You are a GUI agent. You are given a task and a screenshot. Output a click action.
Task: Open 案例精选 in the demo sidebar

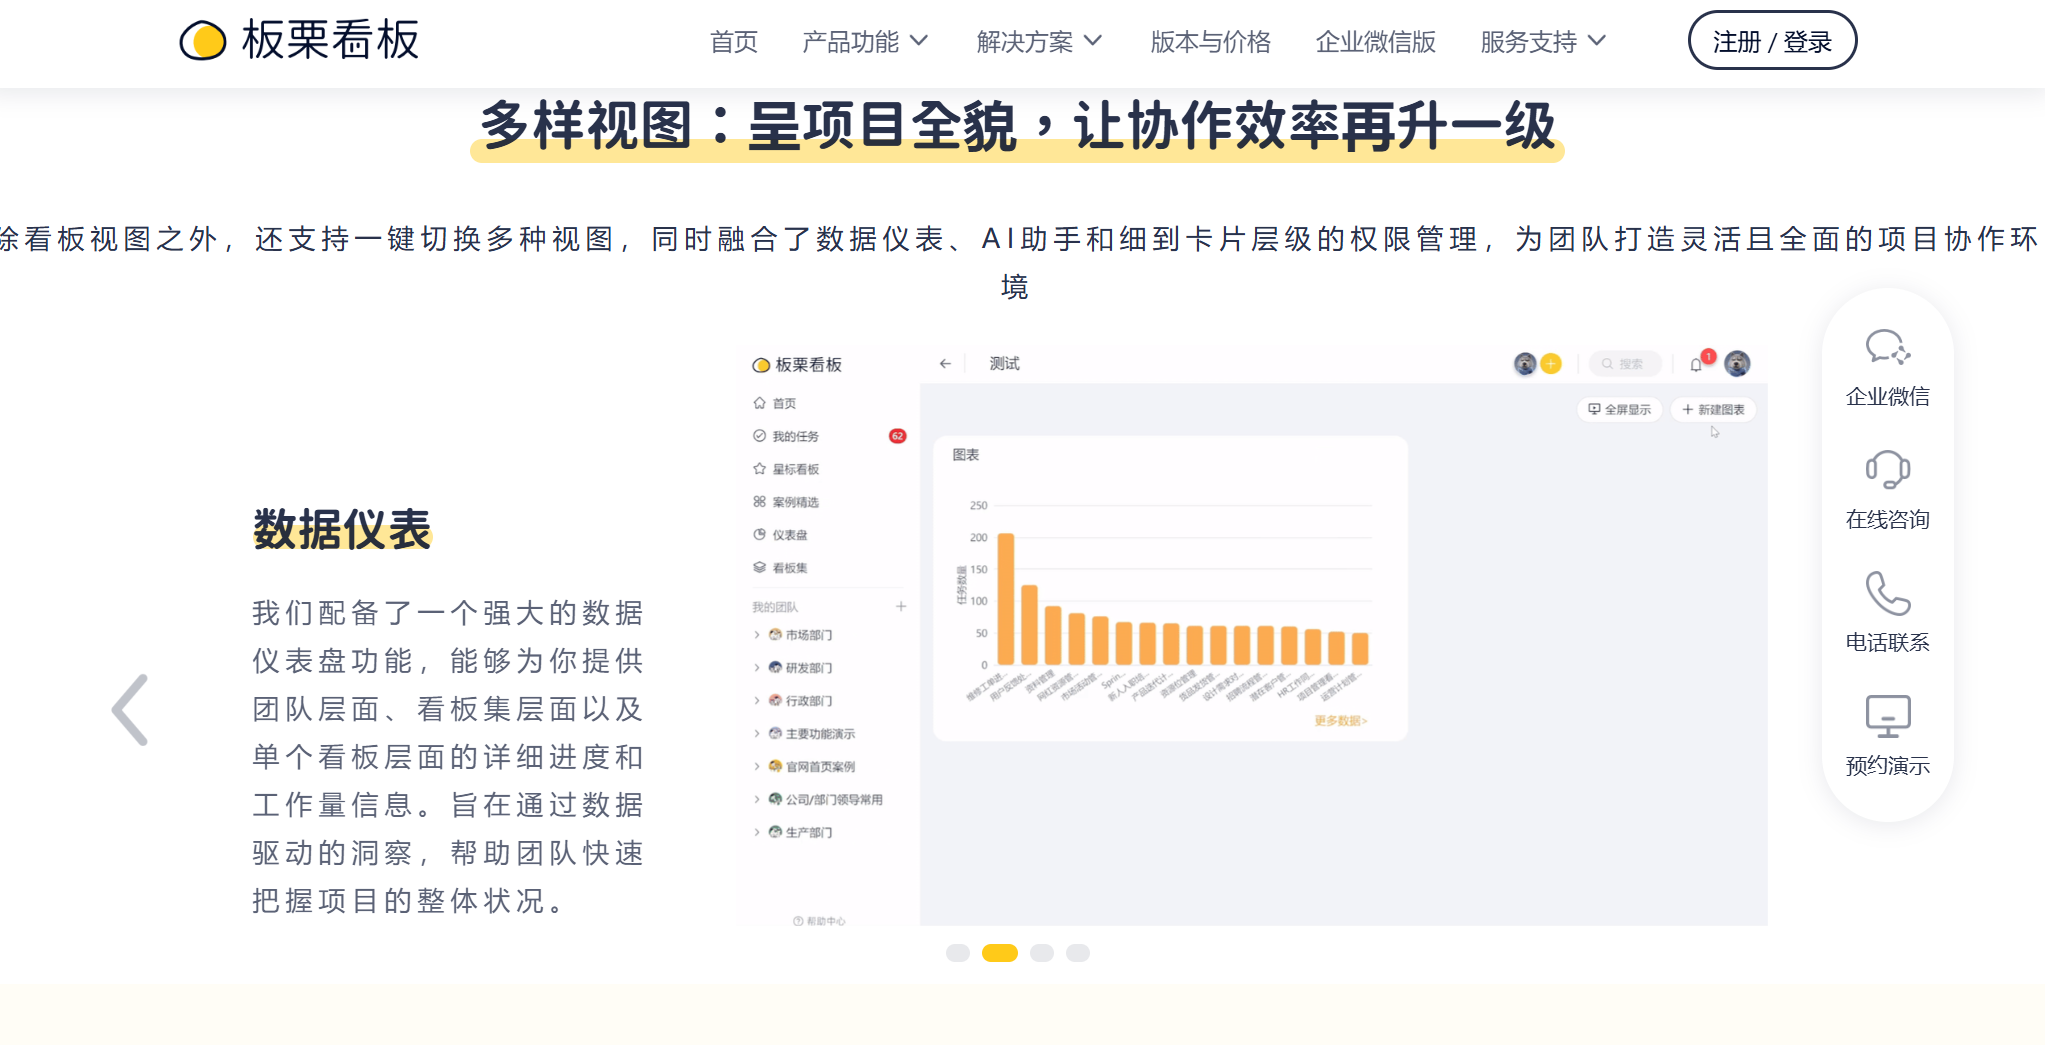(x=786, y=502)
